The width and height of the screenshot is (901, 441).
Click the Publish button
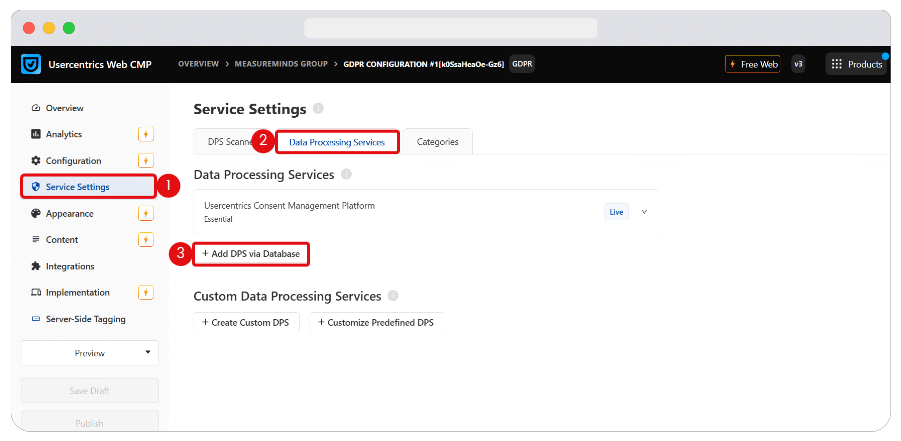click(x=90, y=423)
